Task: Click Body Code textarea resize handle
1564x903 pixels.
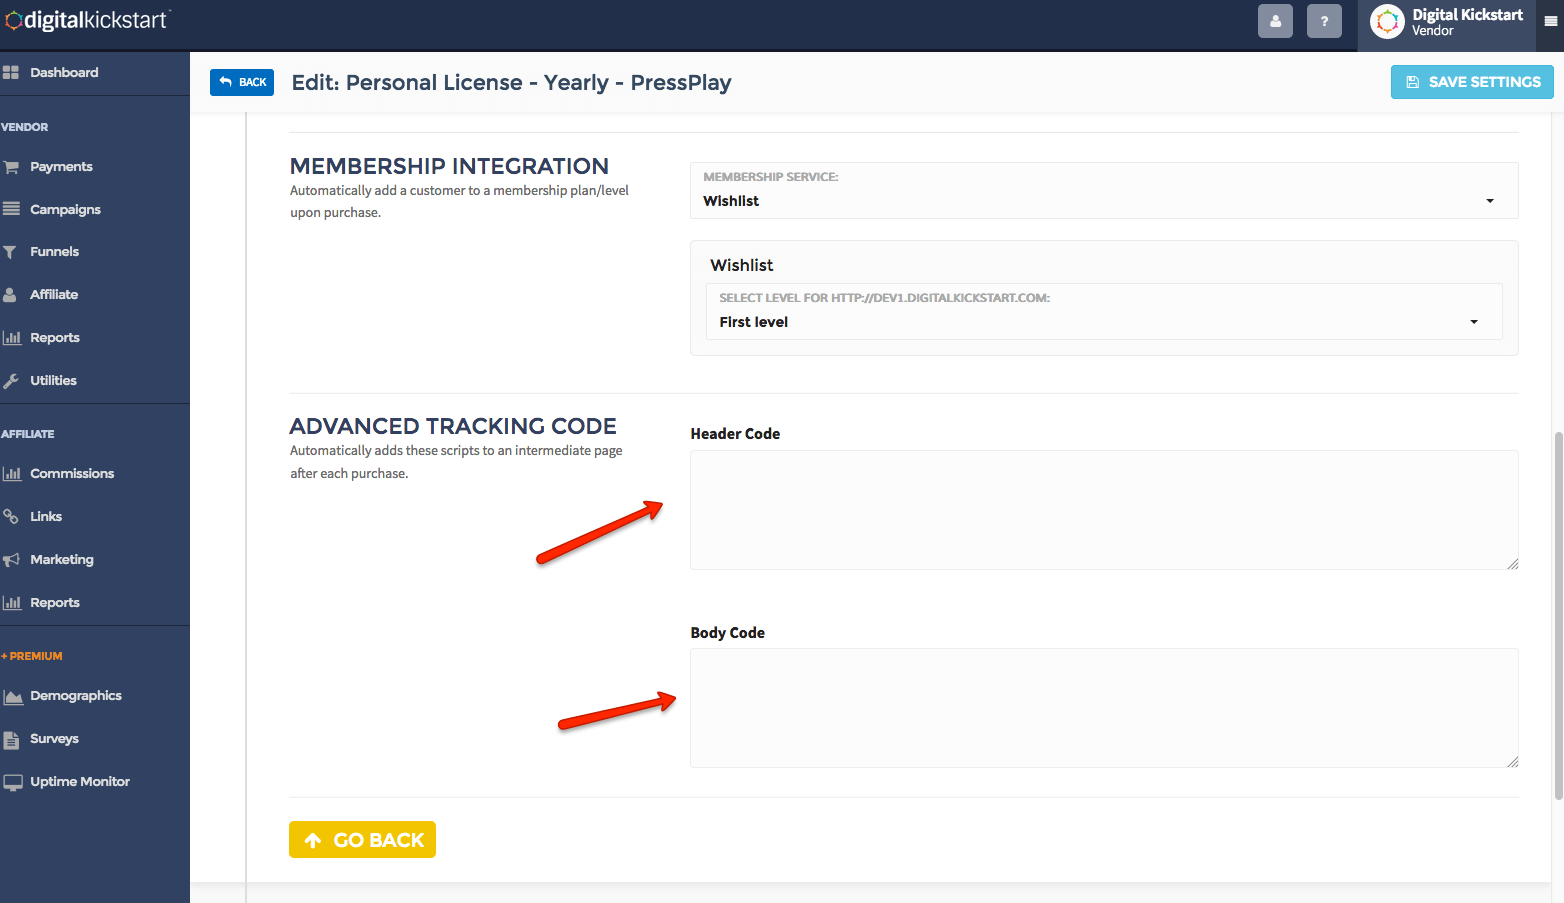Action: 1513,762
